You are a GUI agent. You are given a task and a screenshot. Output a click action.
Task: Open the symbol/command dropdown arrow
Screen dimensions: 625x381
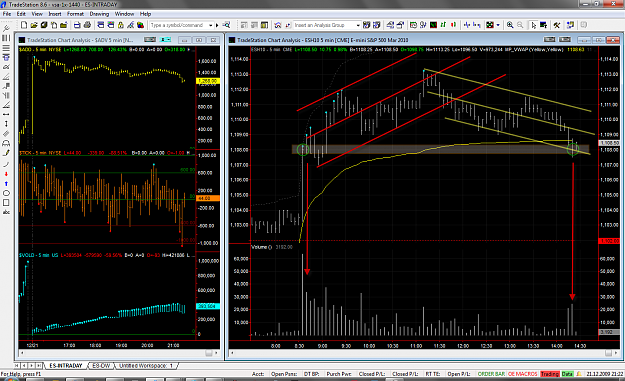coord(211,25)
